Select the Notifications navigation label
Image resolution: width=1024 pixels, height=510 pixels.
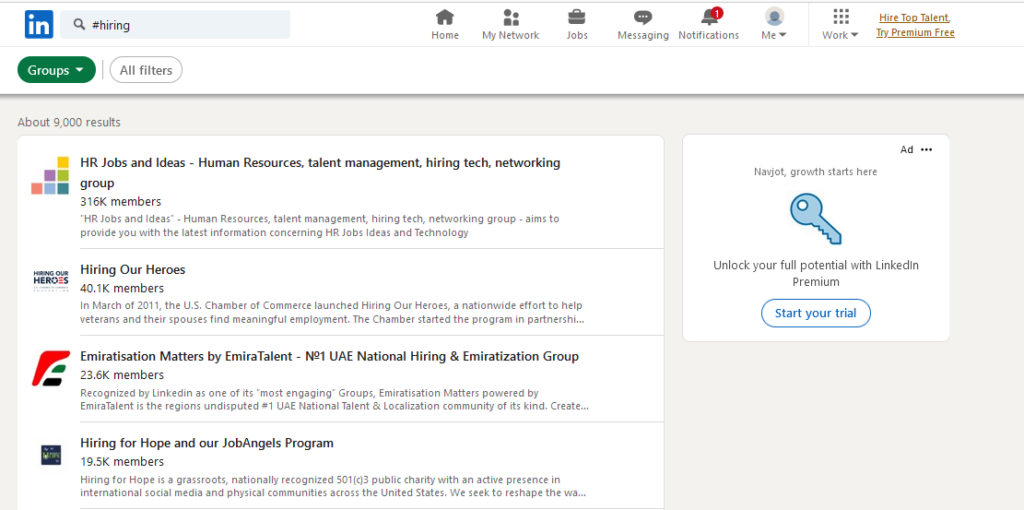pos(709,35)
